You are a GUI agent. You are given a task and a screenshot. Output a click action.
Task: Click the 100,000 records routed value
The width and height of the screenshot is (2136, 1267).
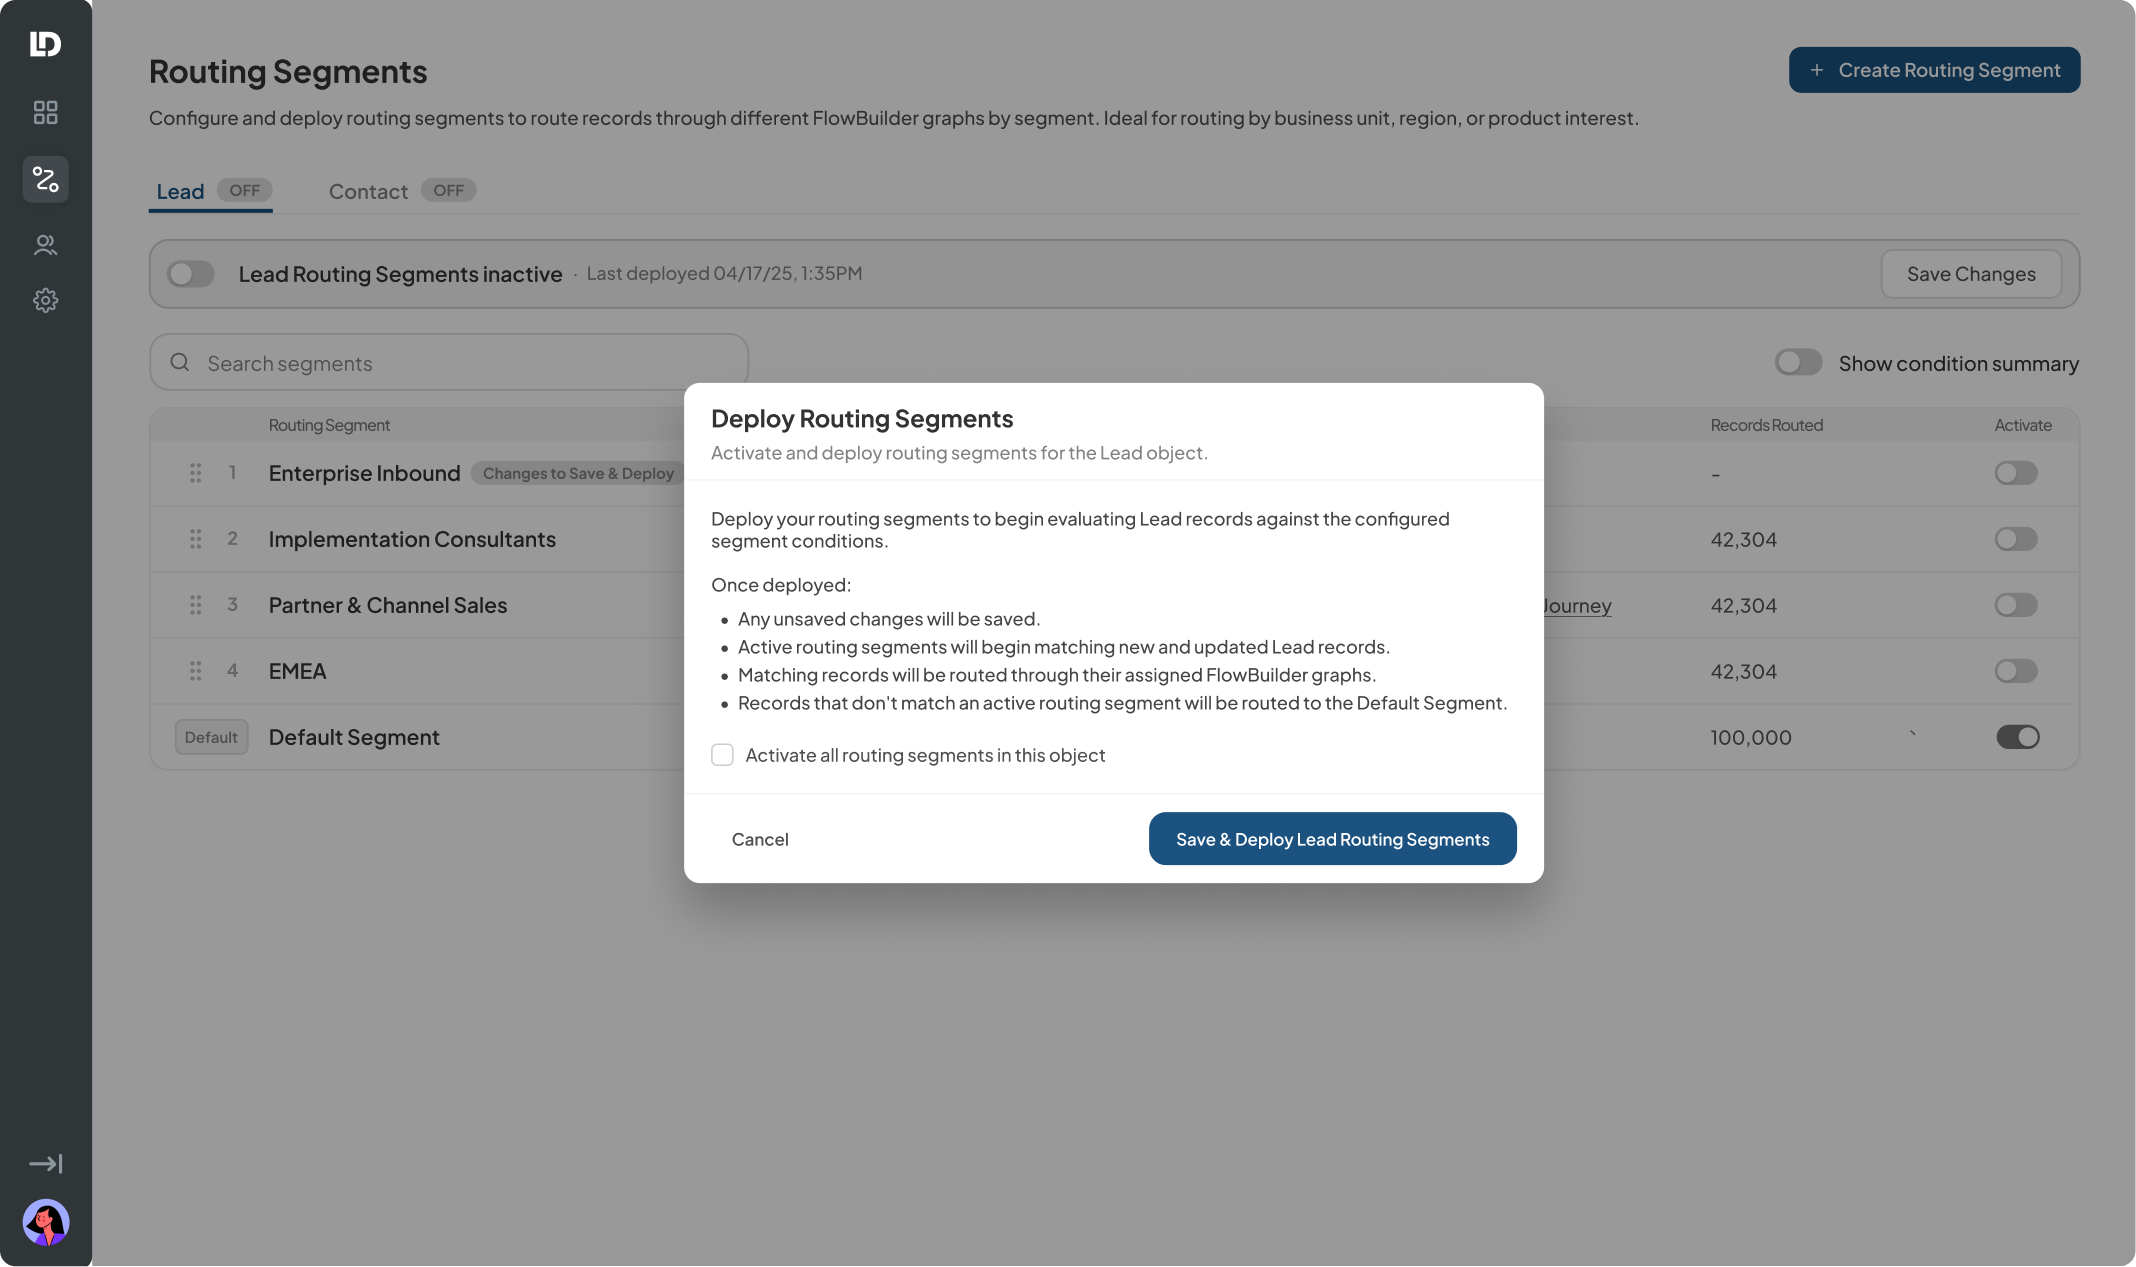pos(1750,737)
